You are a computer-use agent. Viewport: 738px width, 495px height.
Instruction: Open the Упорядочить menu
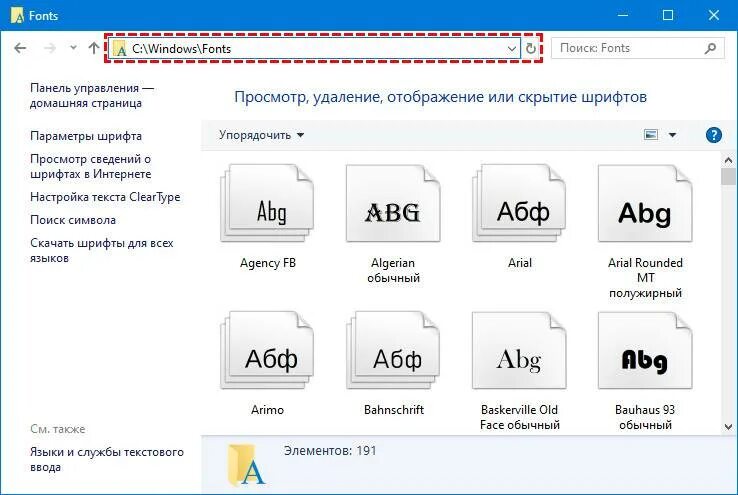[261, 136]
